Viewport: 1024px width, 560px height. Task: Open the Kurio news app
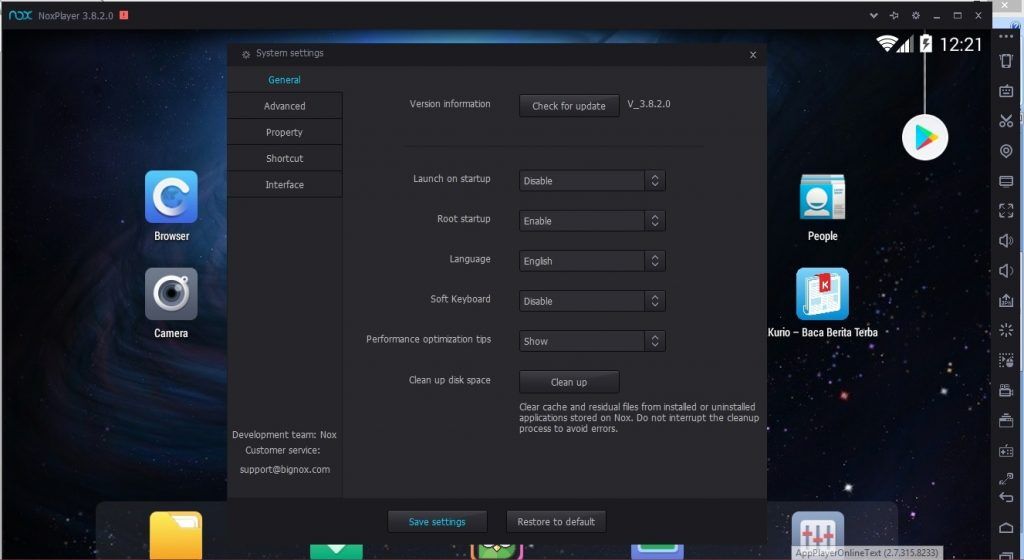(822, 294)
